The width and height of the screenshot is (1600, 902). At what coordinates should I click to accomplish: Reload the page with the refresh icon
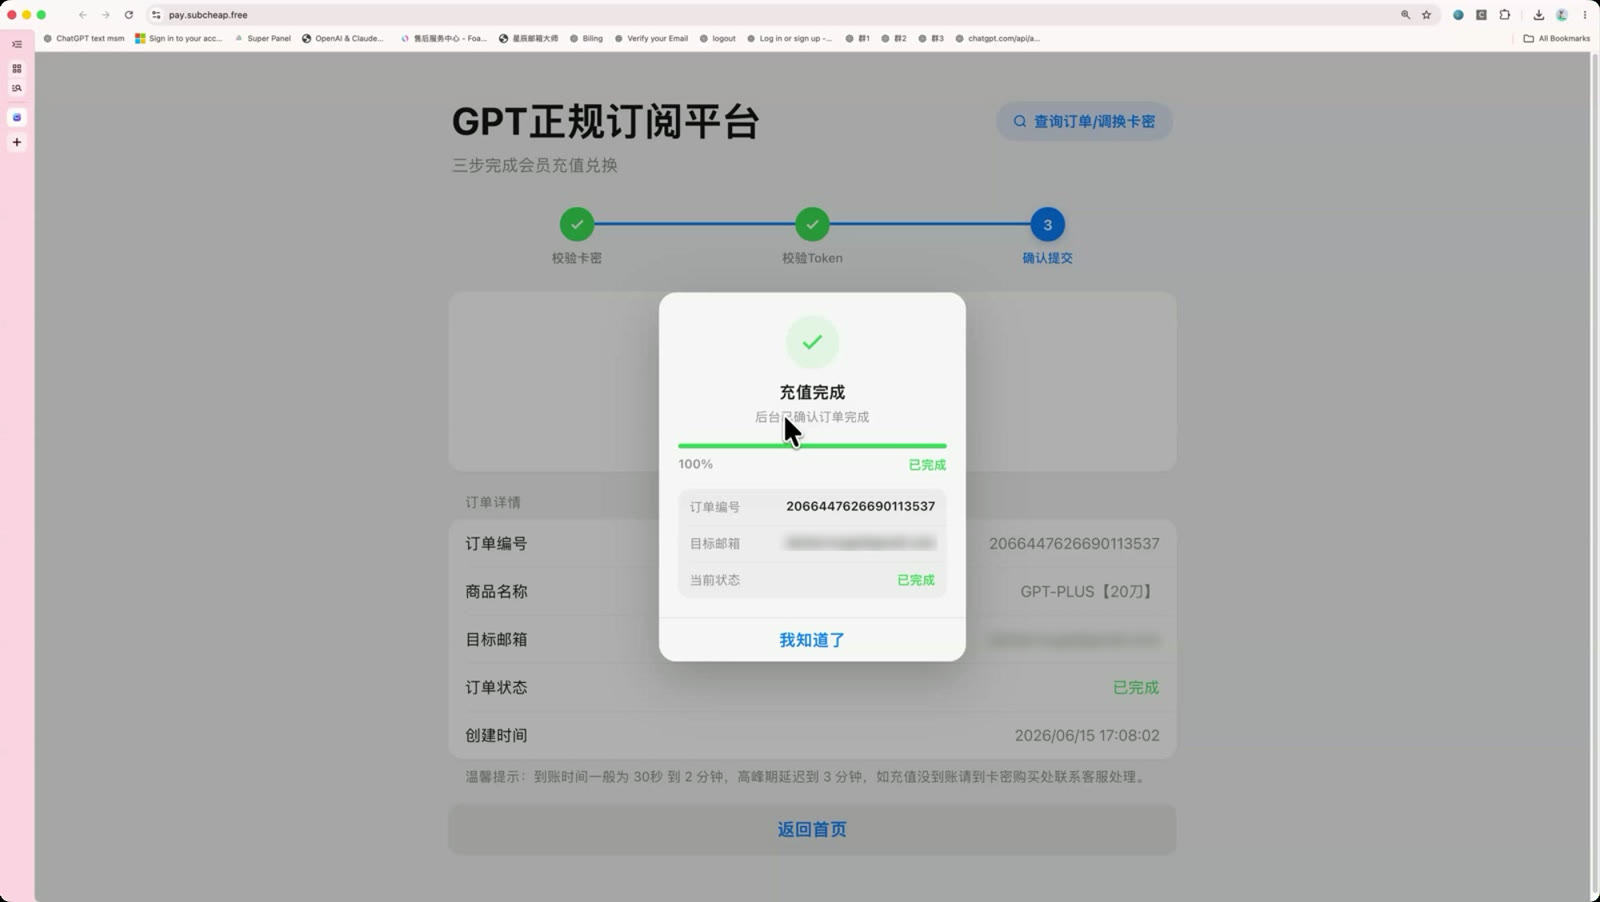pyautogui.click(x=129, y=15)
